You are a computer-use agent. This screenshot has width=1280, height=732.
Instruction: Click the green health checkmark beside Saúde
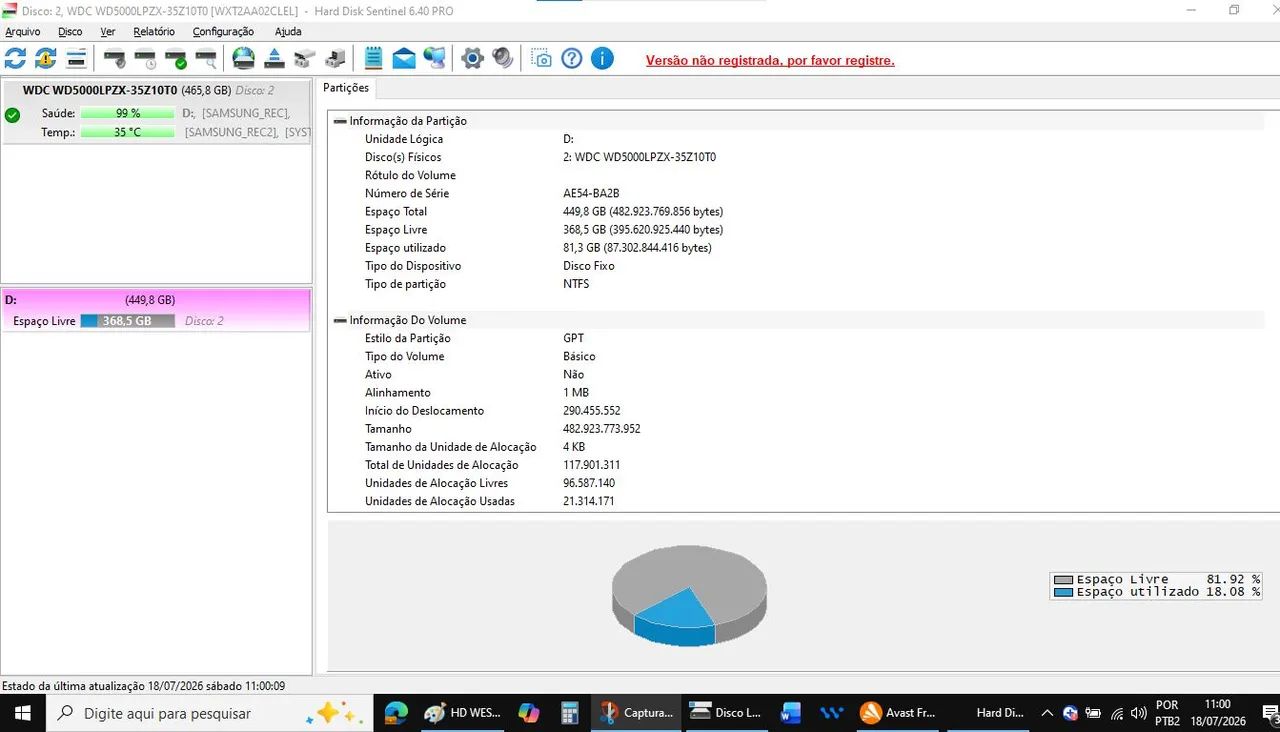click(x=12, y=115)
